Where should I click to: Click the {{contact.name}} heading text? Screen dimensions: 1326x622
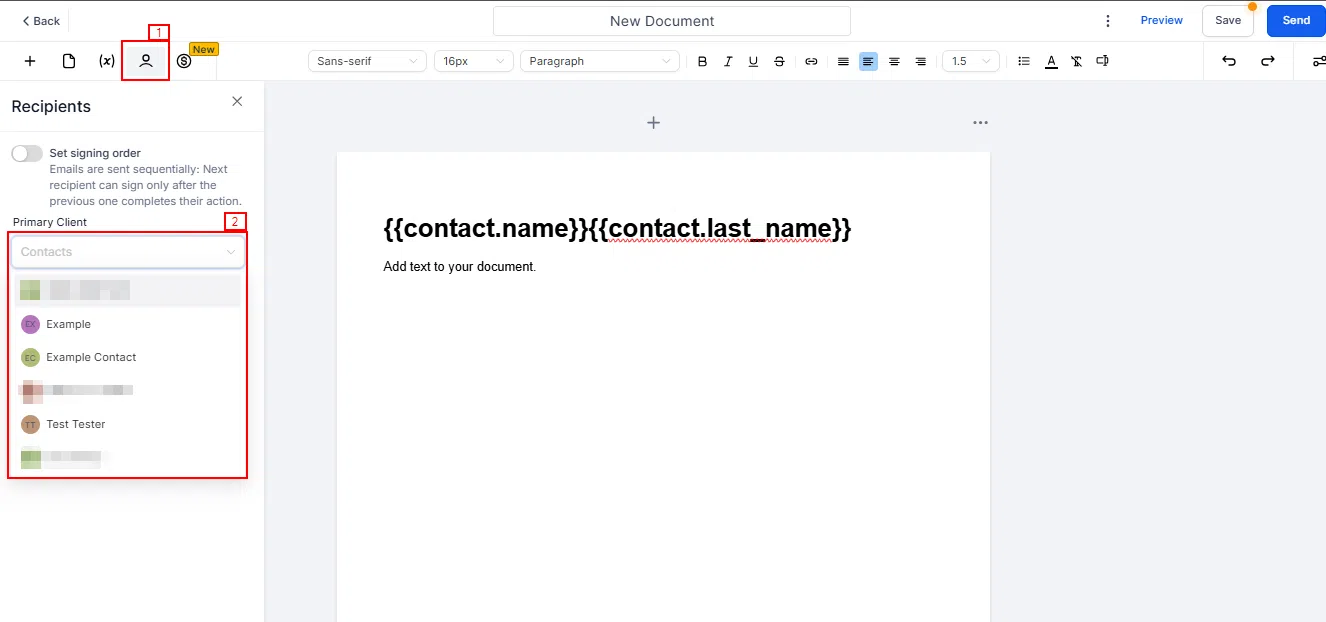pos(486,228)
